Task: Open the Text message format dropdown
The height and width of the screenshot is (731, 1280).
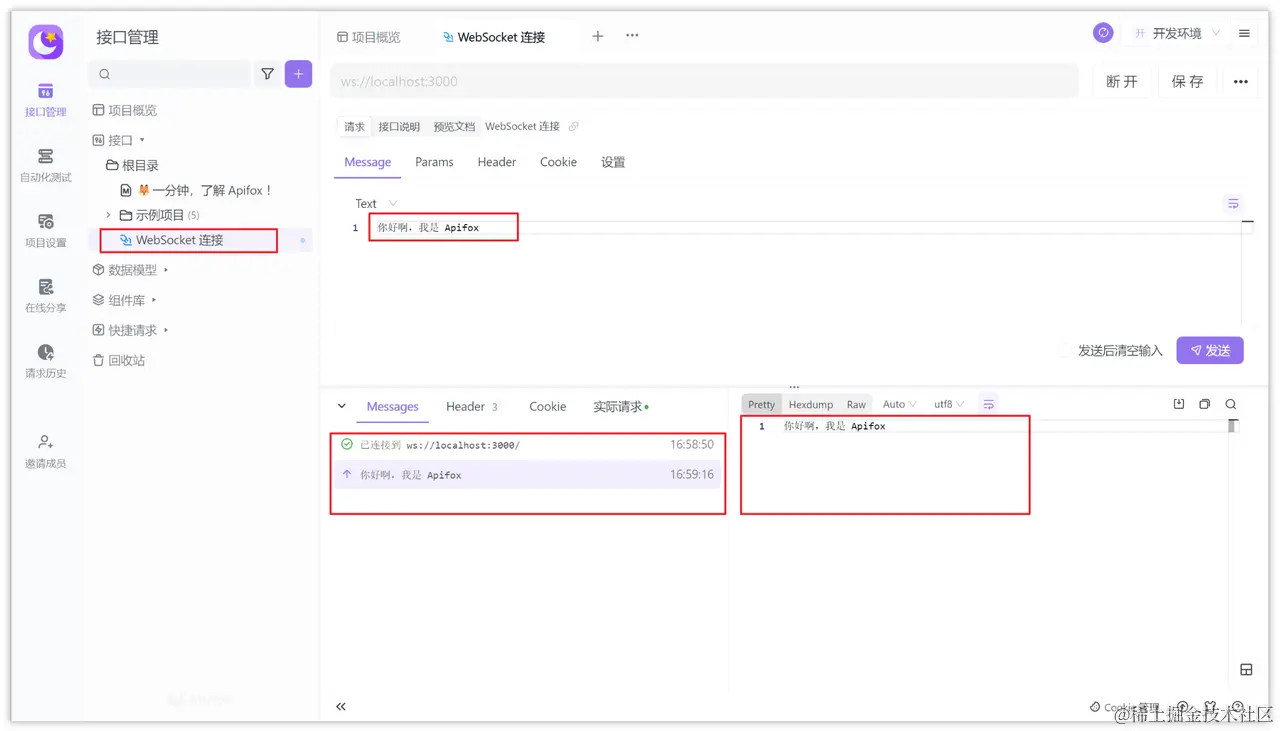Action: tap(376, 203)
